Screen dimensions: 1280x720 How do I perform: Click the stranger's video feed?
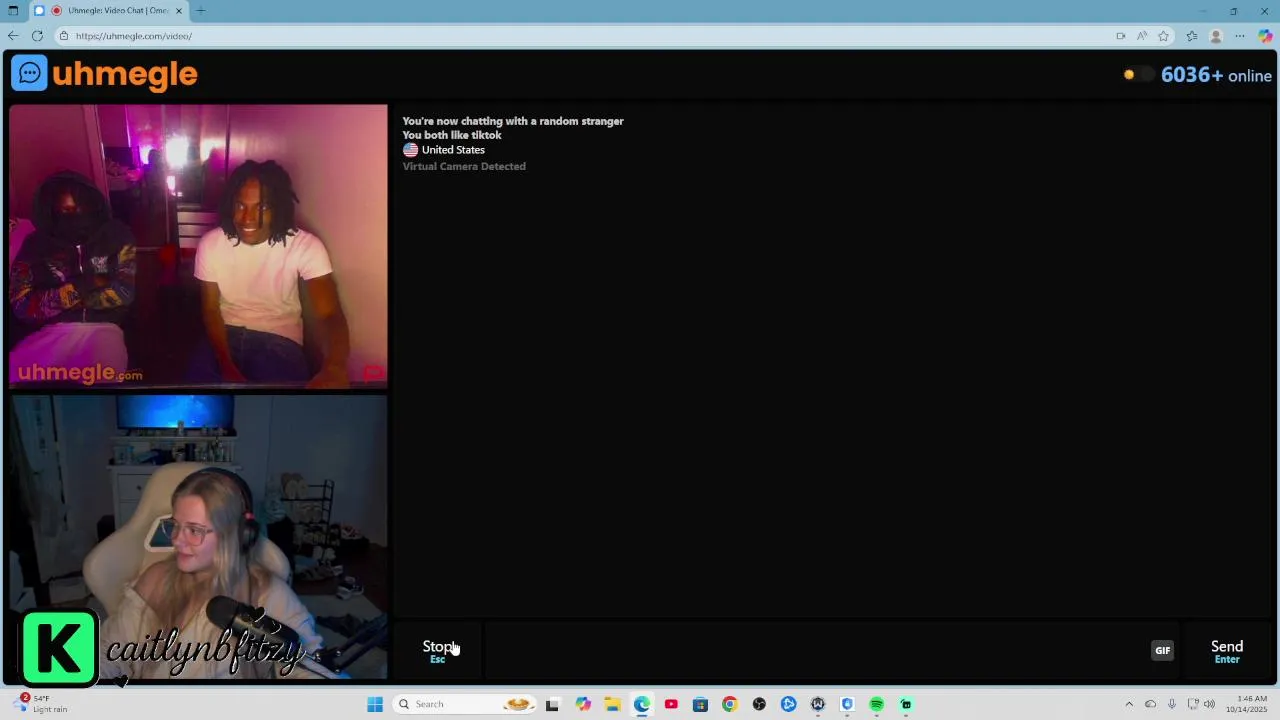[x=198, y=246]
